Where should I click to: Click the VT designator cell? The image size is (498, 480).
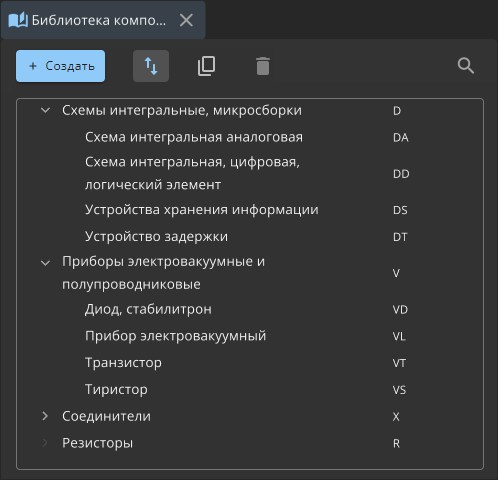pos(399,363)
